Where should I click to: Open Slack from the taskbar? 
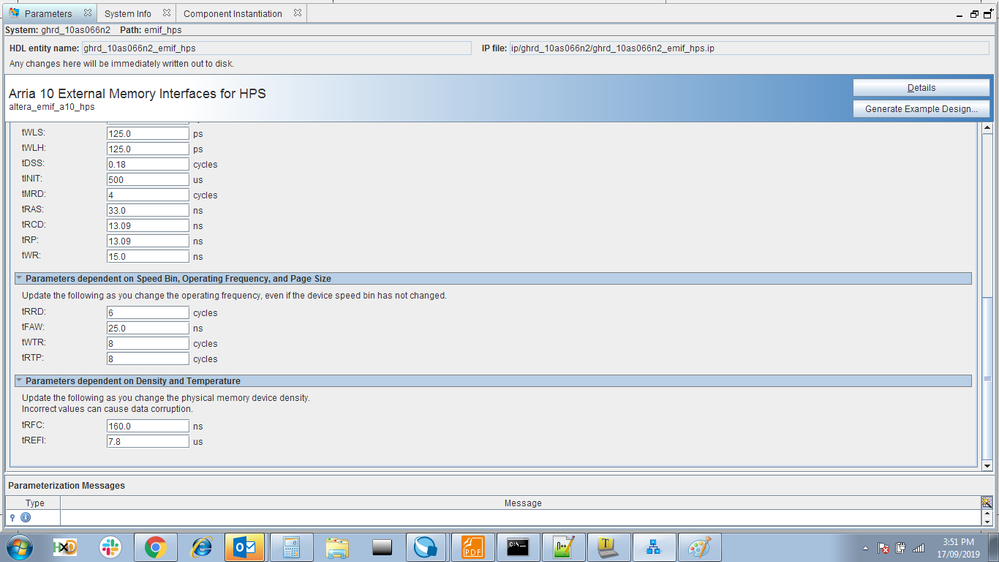tap(110, 547)
